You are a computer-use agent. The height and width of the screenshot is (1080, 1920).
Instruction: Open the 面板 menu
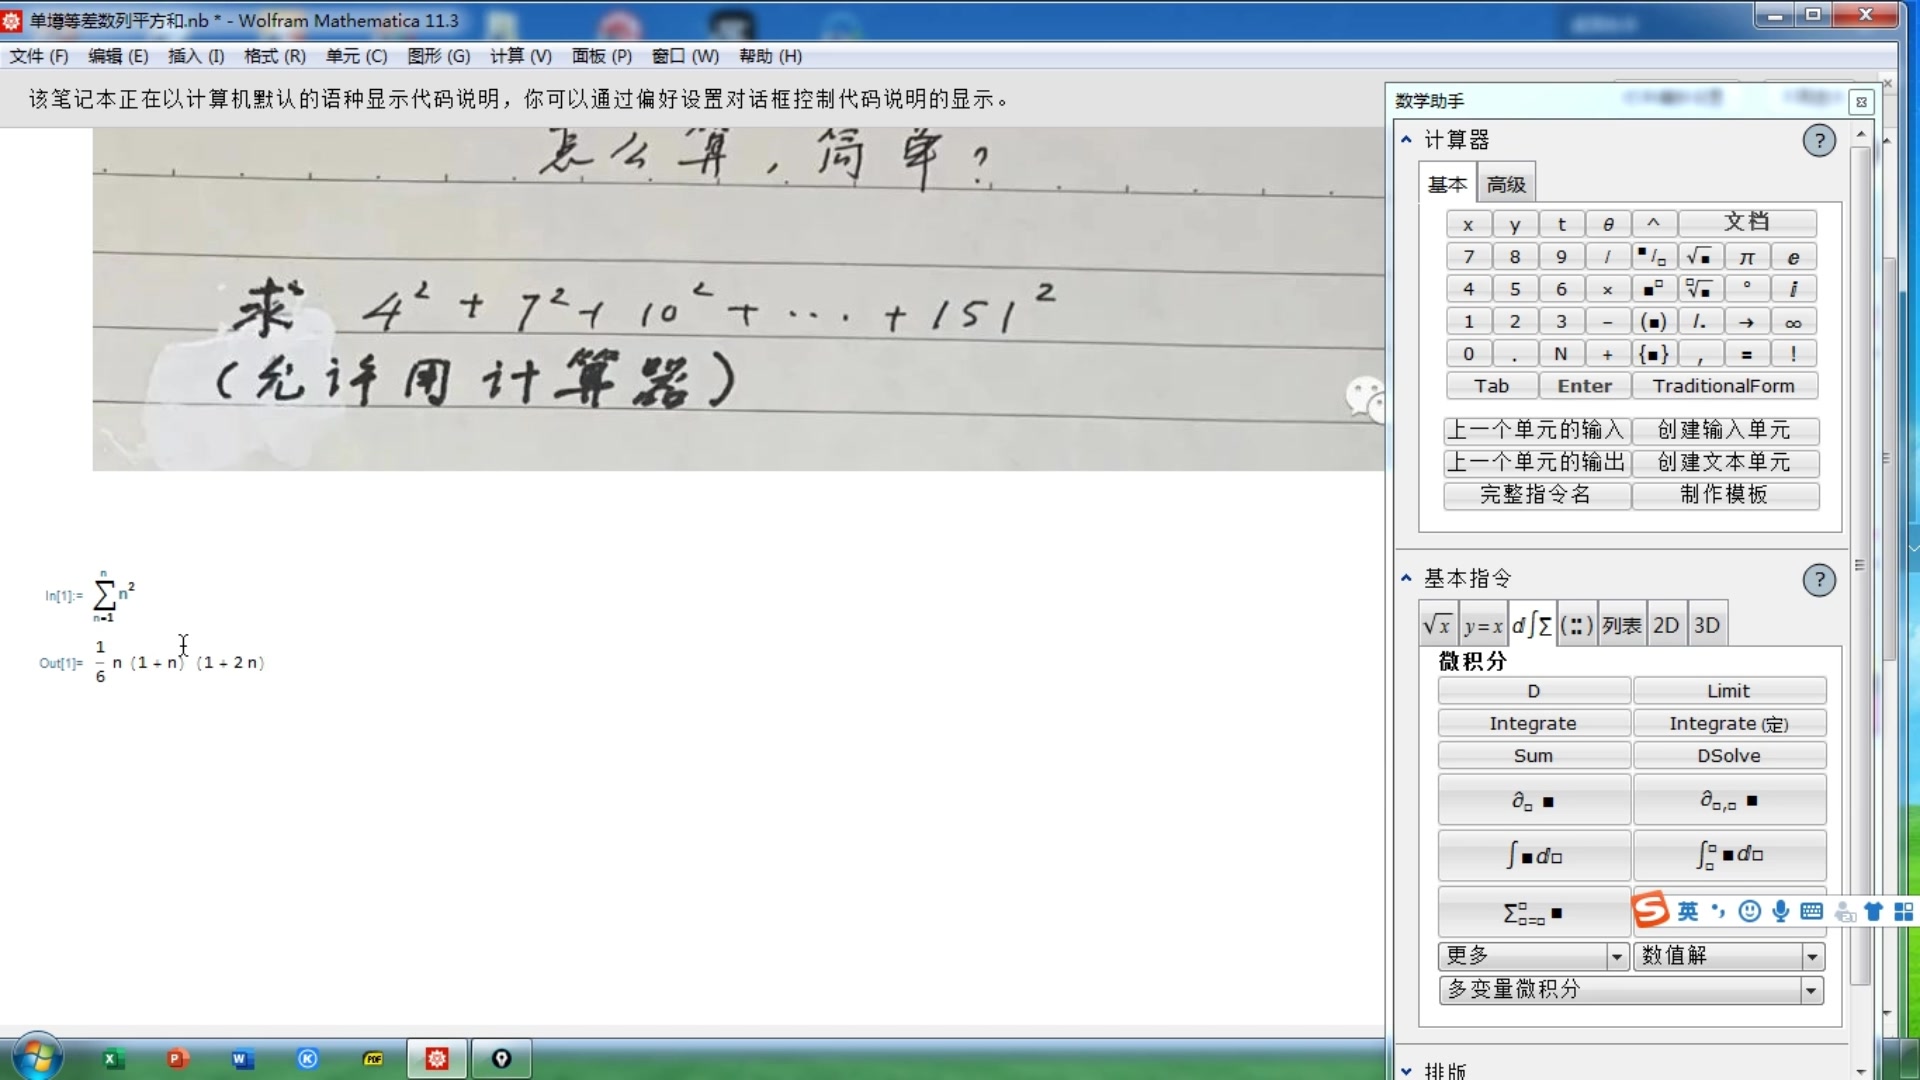[602, 56]
